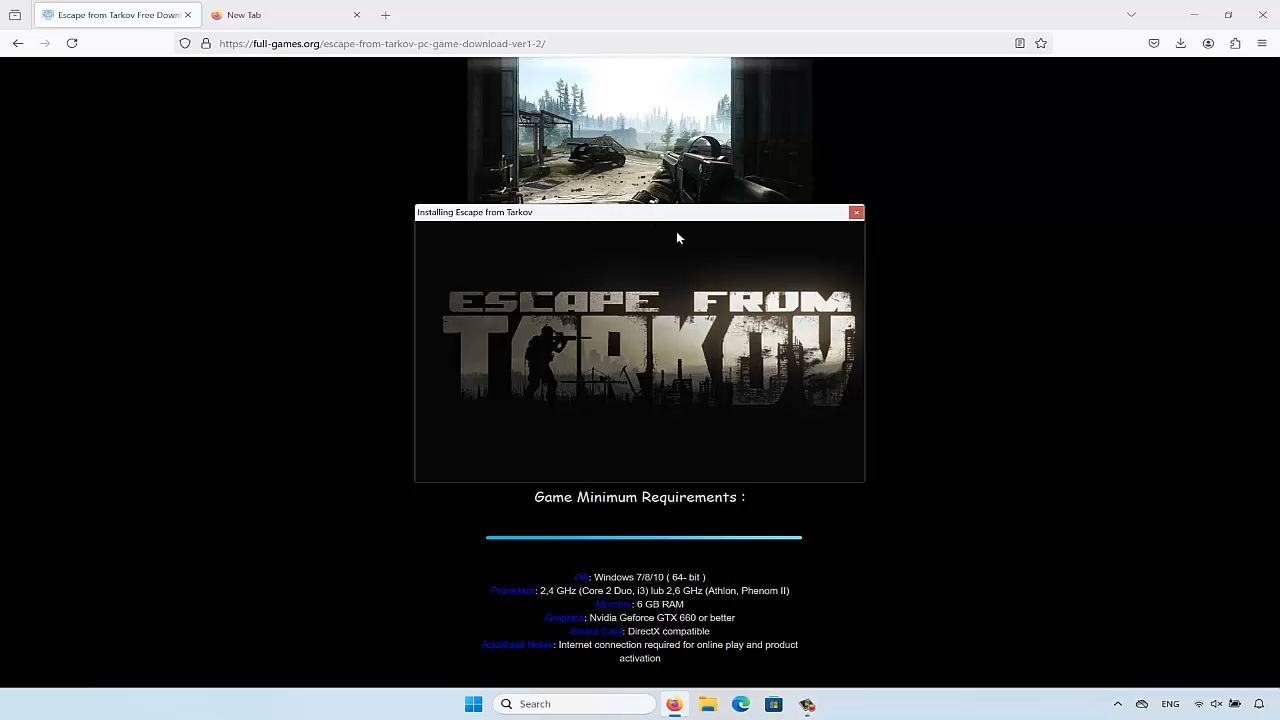The width and height of the screenshot is (1280, 720).
Task: Open the installer app icon on taskbar
Action: [x=807, y=704]
